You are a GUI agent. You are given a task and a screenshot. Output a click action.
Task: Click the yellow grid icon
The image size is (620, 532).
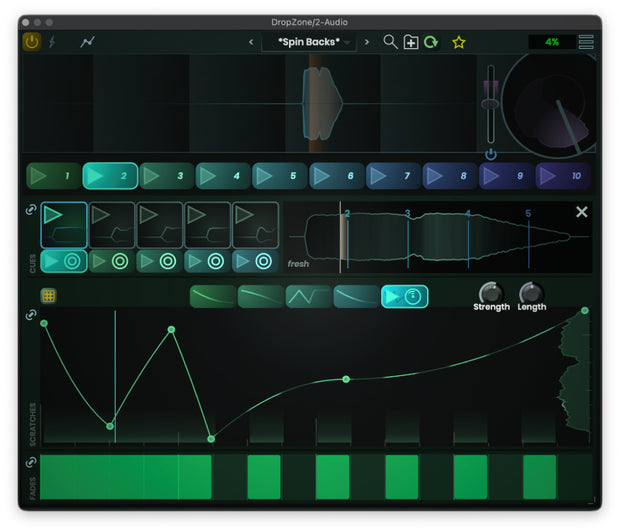coord(49,295)
